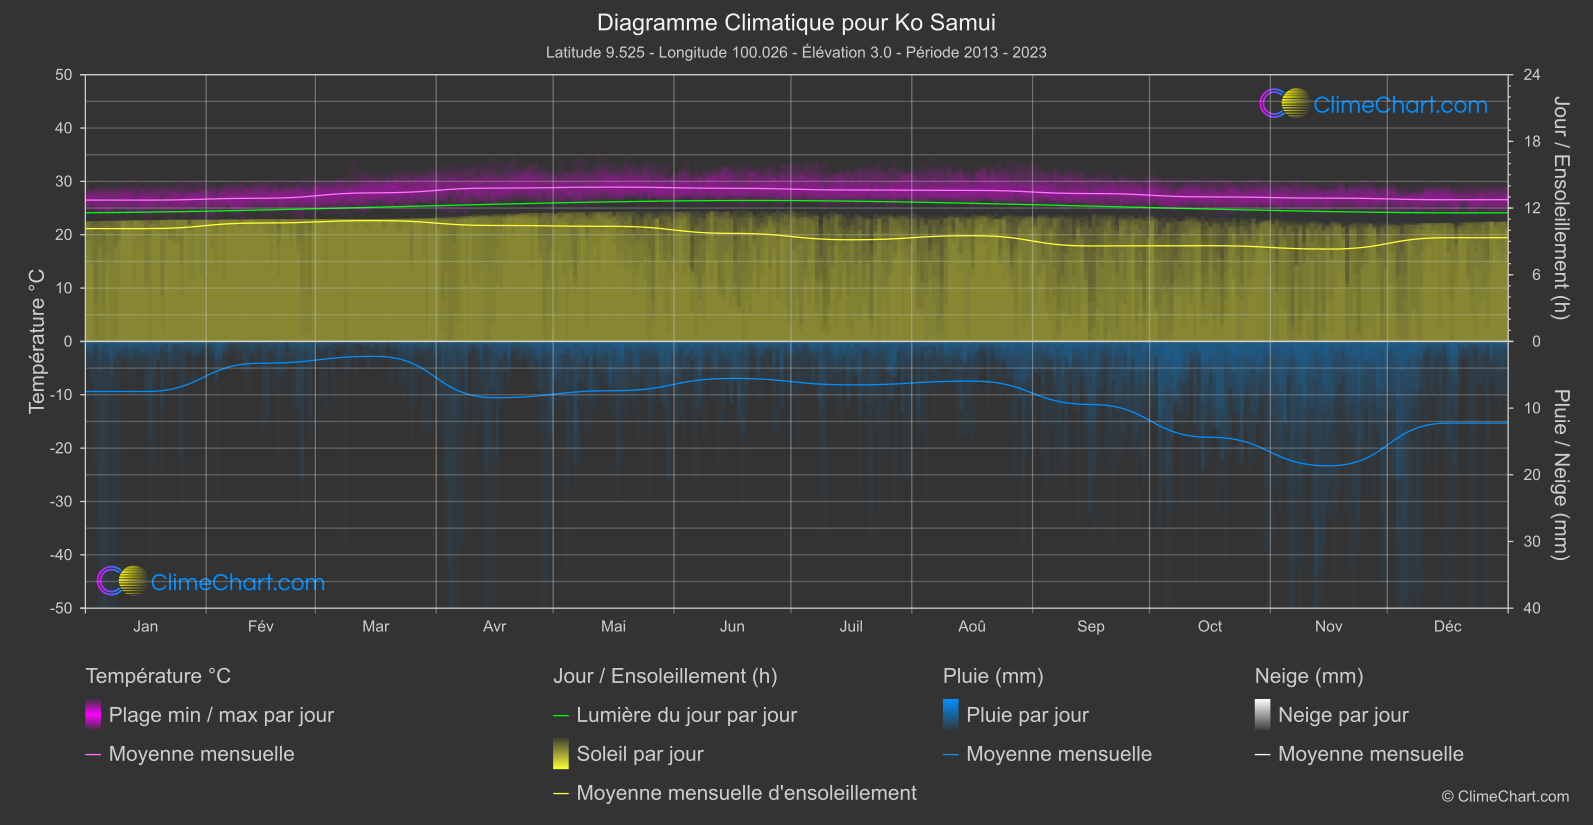The image size is (1593, 825).
Task: Click the 'Soleil par jour' legend label
Action: coord(640,754)
